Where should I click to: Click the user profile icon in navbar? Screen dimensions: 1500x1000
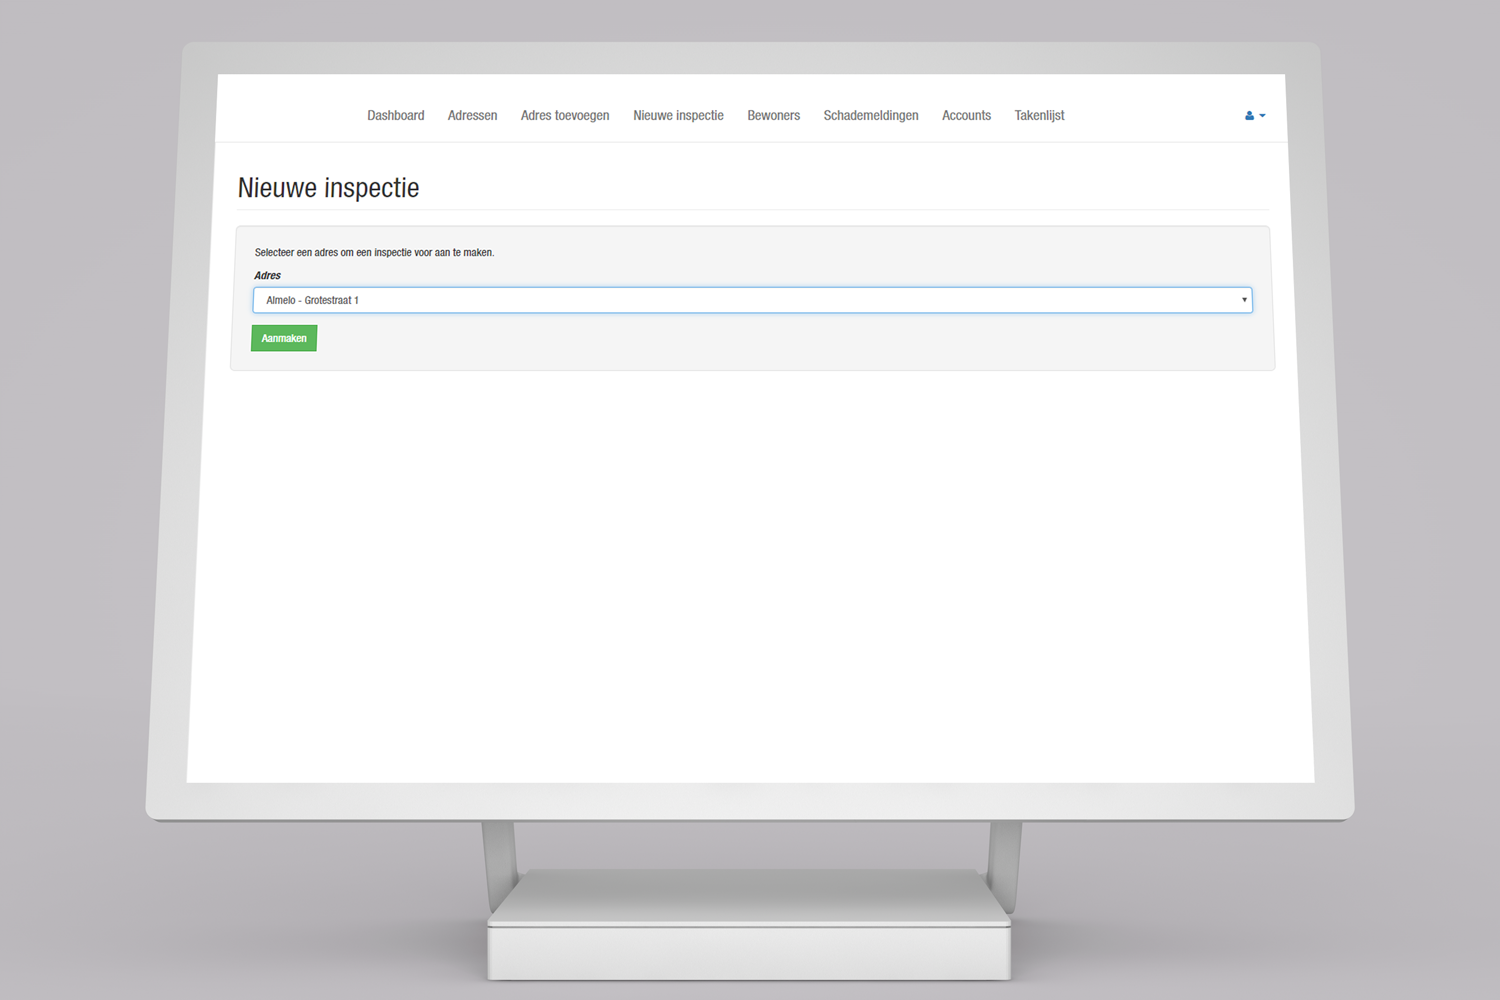(x=1249, y=116)
